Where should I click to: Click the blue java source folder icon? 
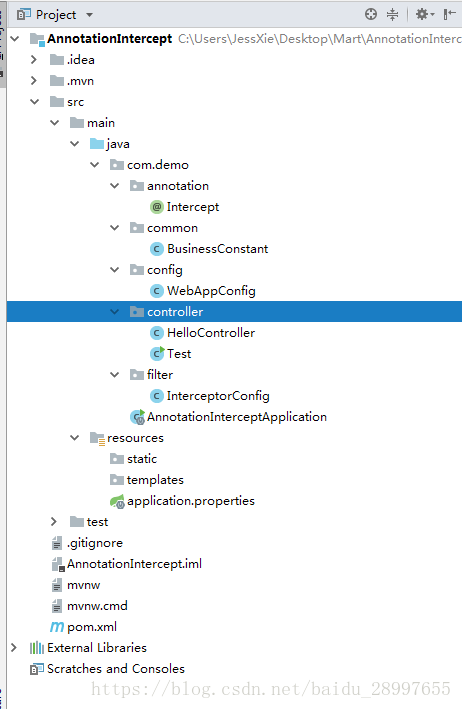97,144
